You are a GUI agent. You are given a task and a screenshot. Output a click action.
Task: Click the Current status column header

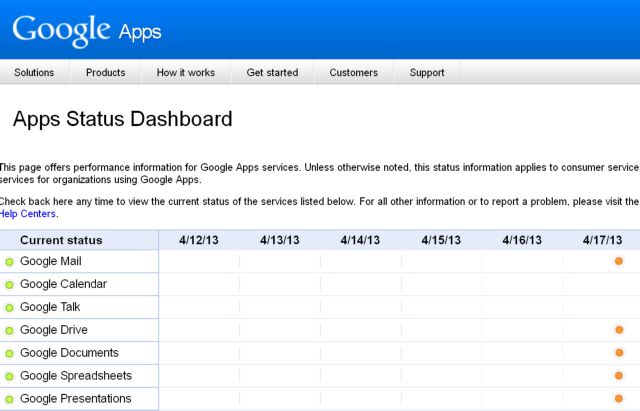[61, 240]
